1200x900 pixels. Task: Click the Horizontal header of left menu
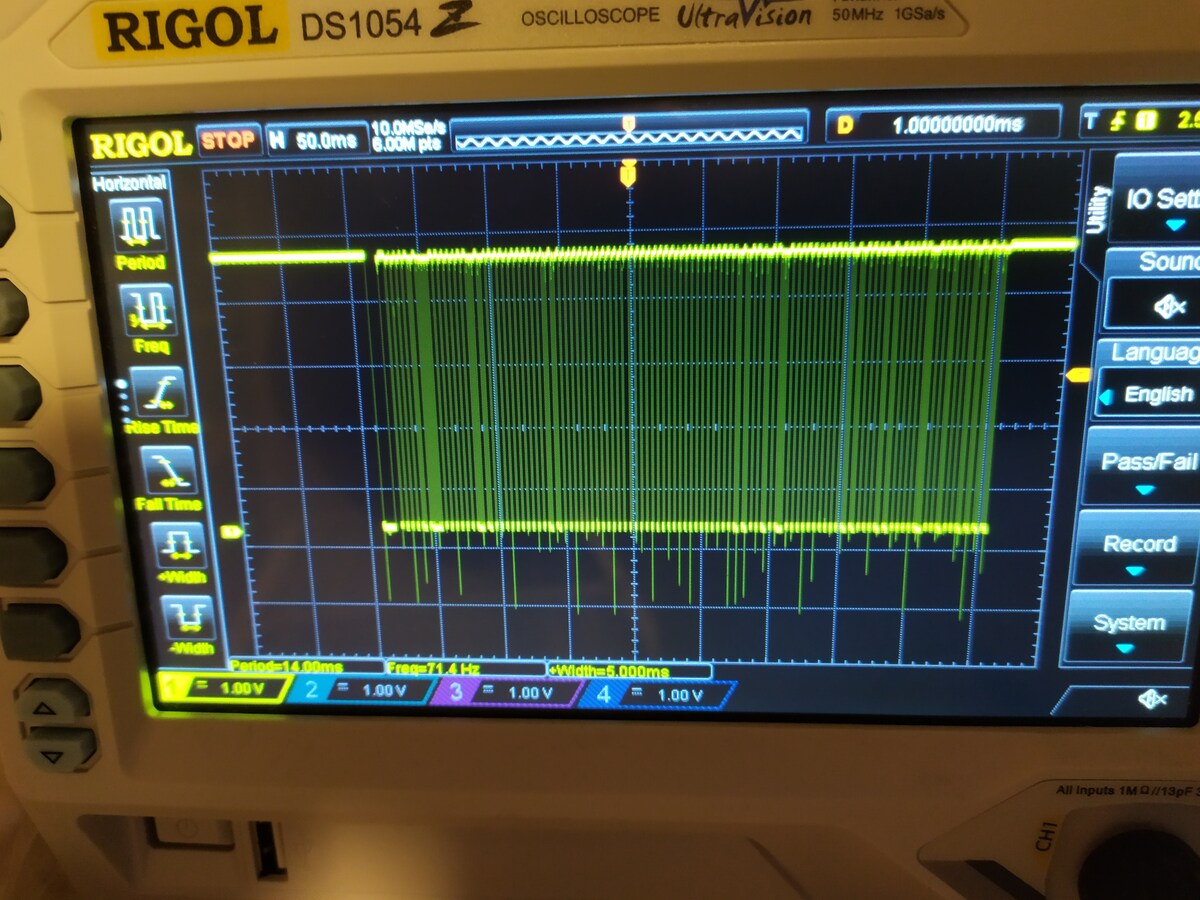tap(129, 184)
